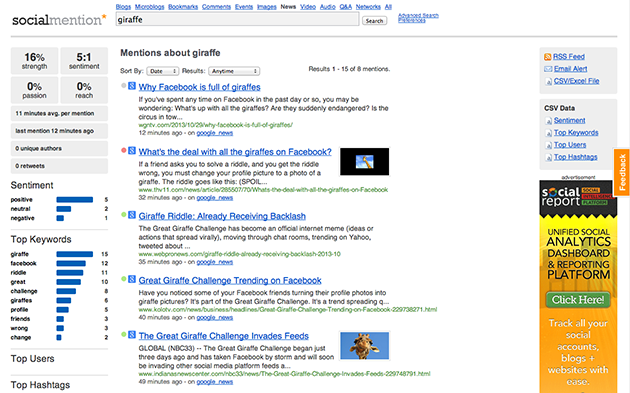Image resolution: width=630 pixels, height=393 pixels.
Task: Click the RSS Feed orange icon
Action: (548, 57)
